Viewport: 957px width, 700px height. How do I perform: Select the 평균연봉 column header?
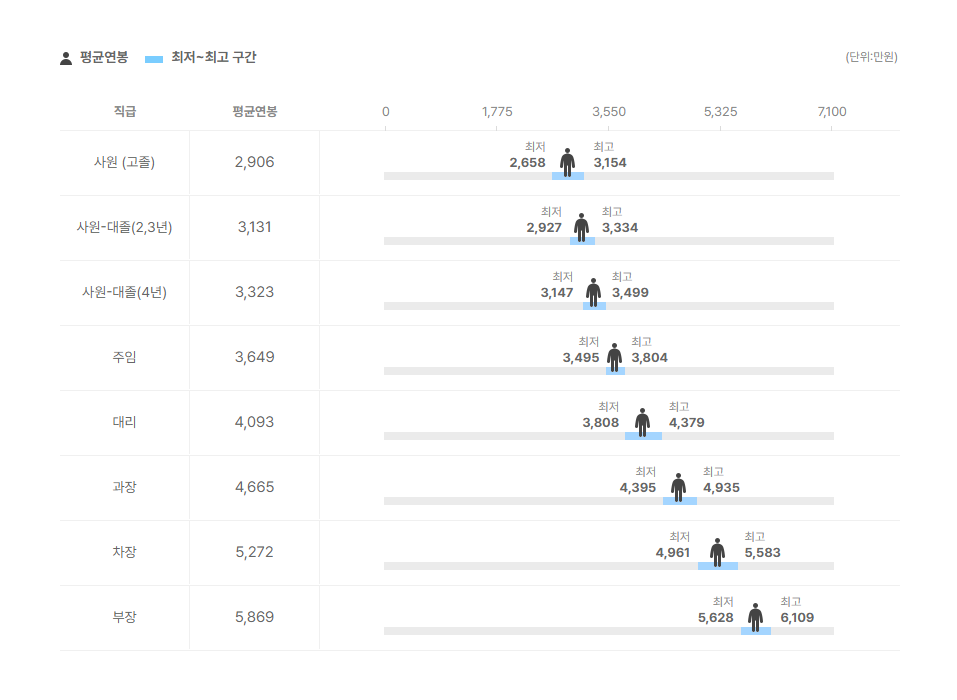[255, 111]
